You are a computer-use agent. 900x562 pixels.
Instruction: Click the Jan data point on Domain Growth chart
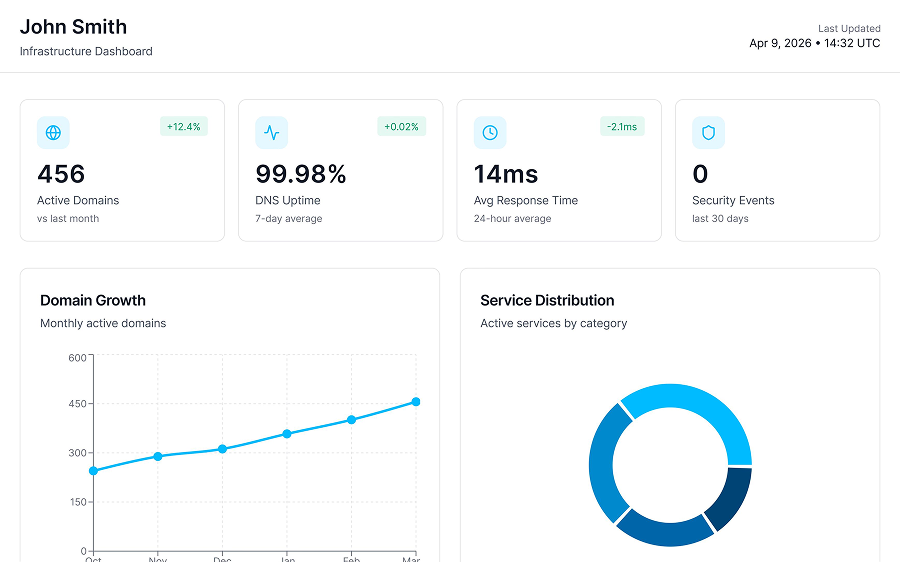(287, 434)
